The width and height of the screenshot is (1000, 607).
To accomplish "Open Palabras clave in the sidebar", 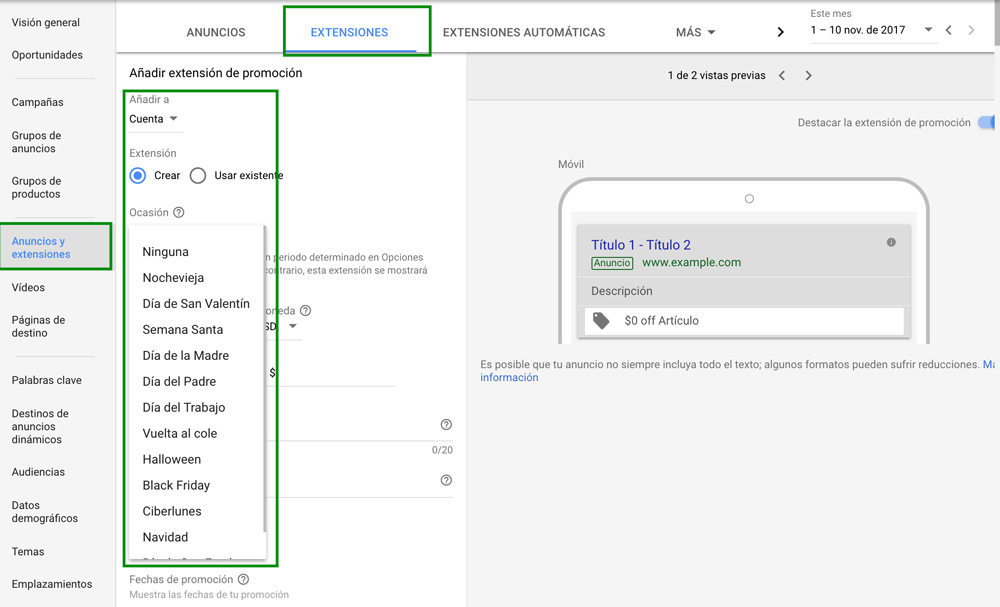I will click(x=47, y=380).
